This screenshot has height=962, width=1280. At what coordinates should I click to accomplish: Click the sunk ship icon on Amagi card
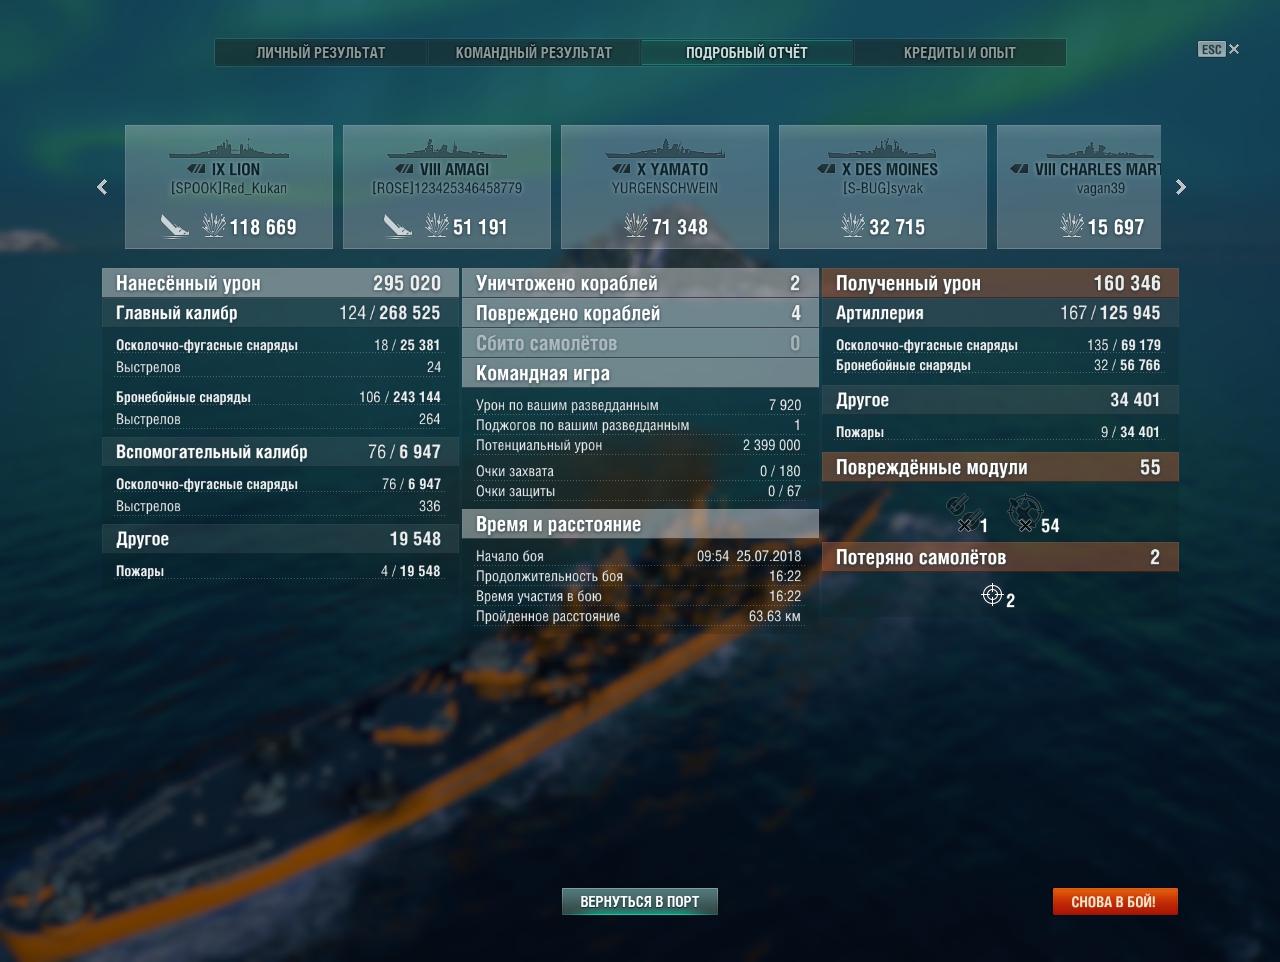pos(398,227)
